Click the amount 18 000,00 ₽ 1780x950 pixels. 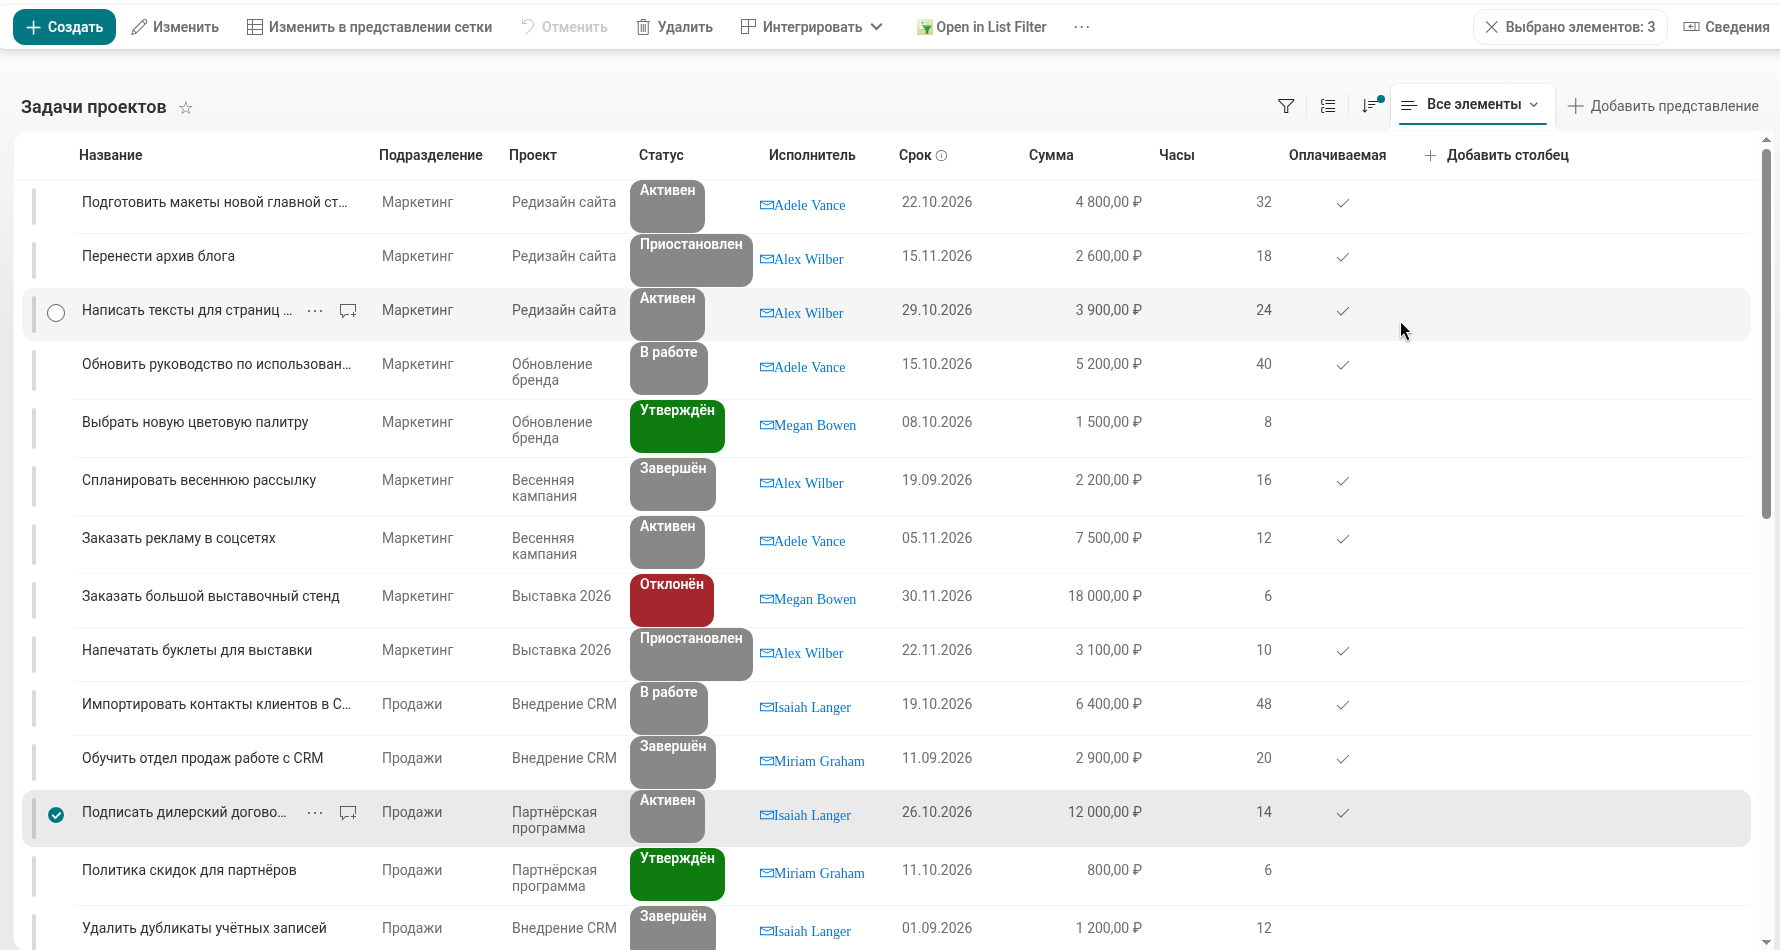tap(1105, 596)
